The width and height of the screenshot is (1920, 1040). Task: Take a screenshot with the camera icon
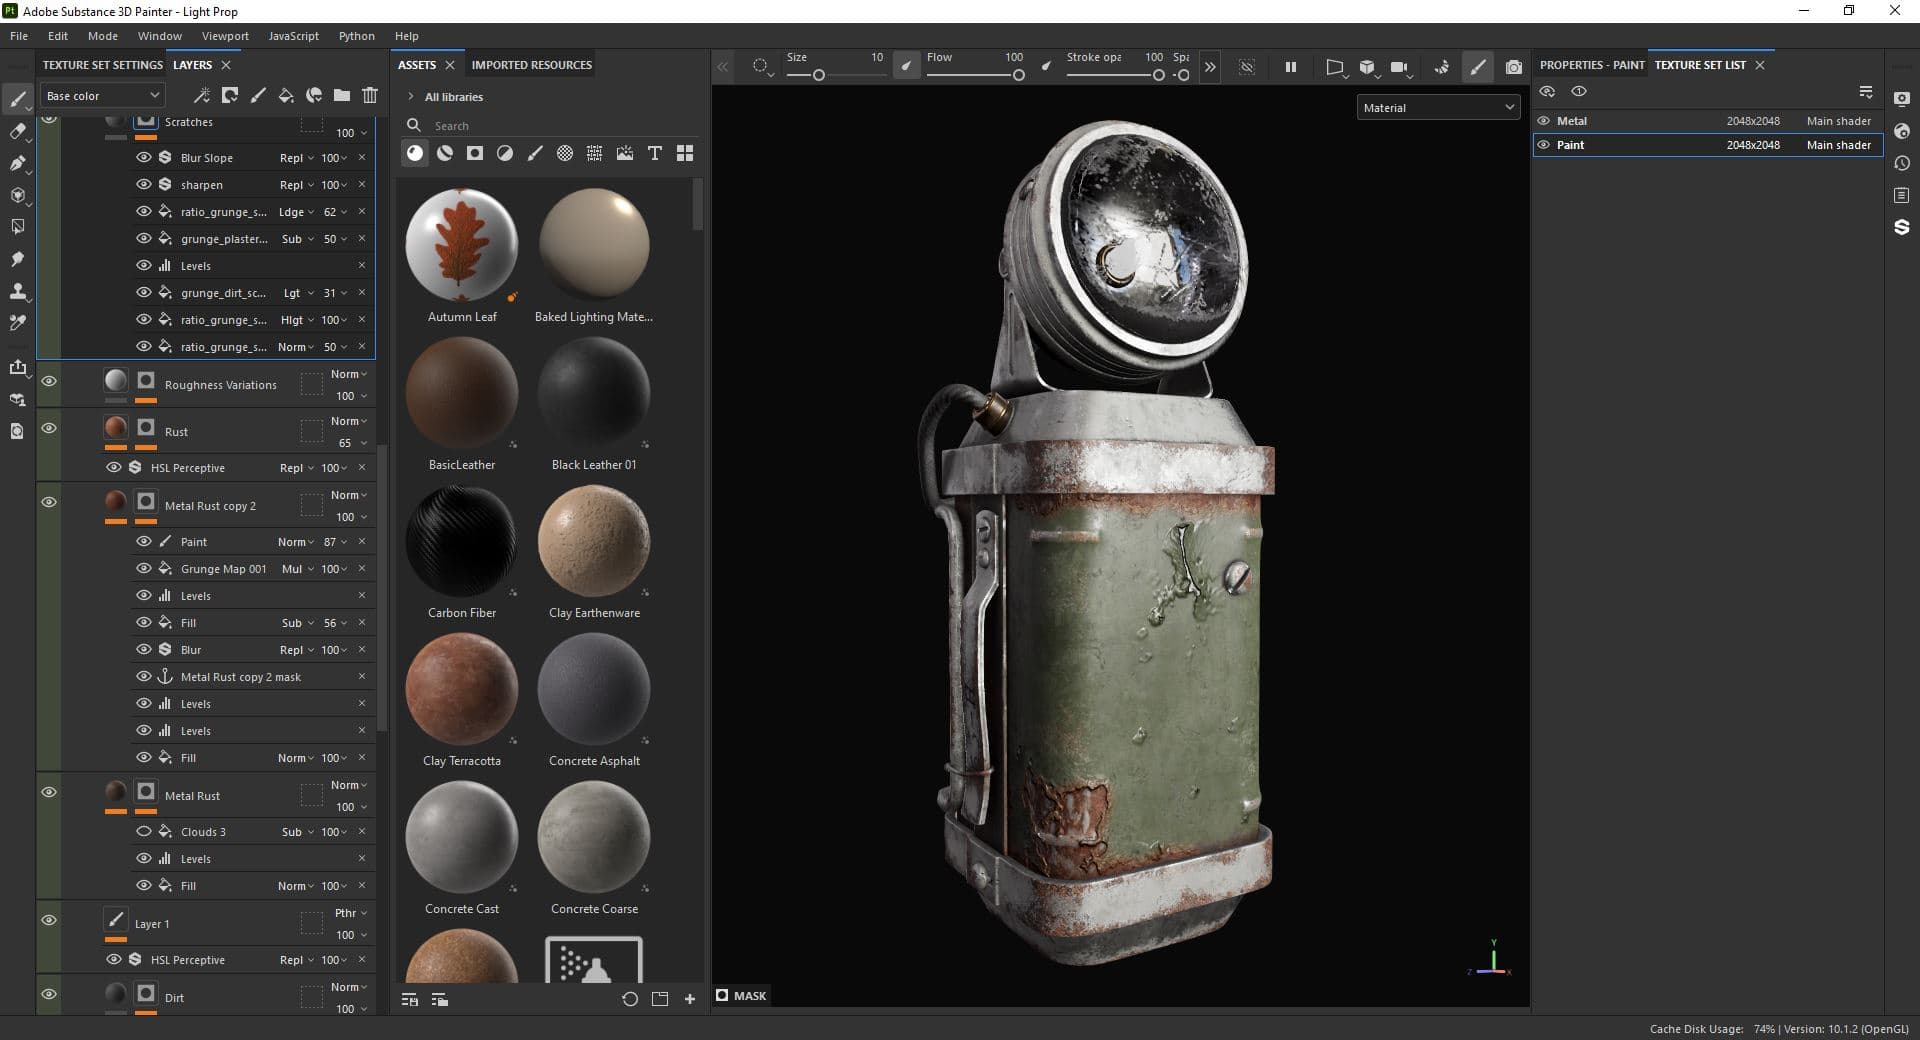(1513, 67)
